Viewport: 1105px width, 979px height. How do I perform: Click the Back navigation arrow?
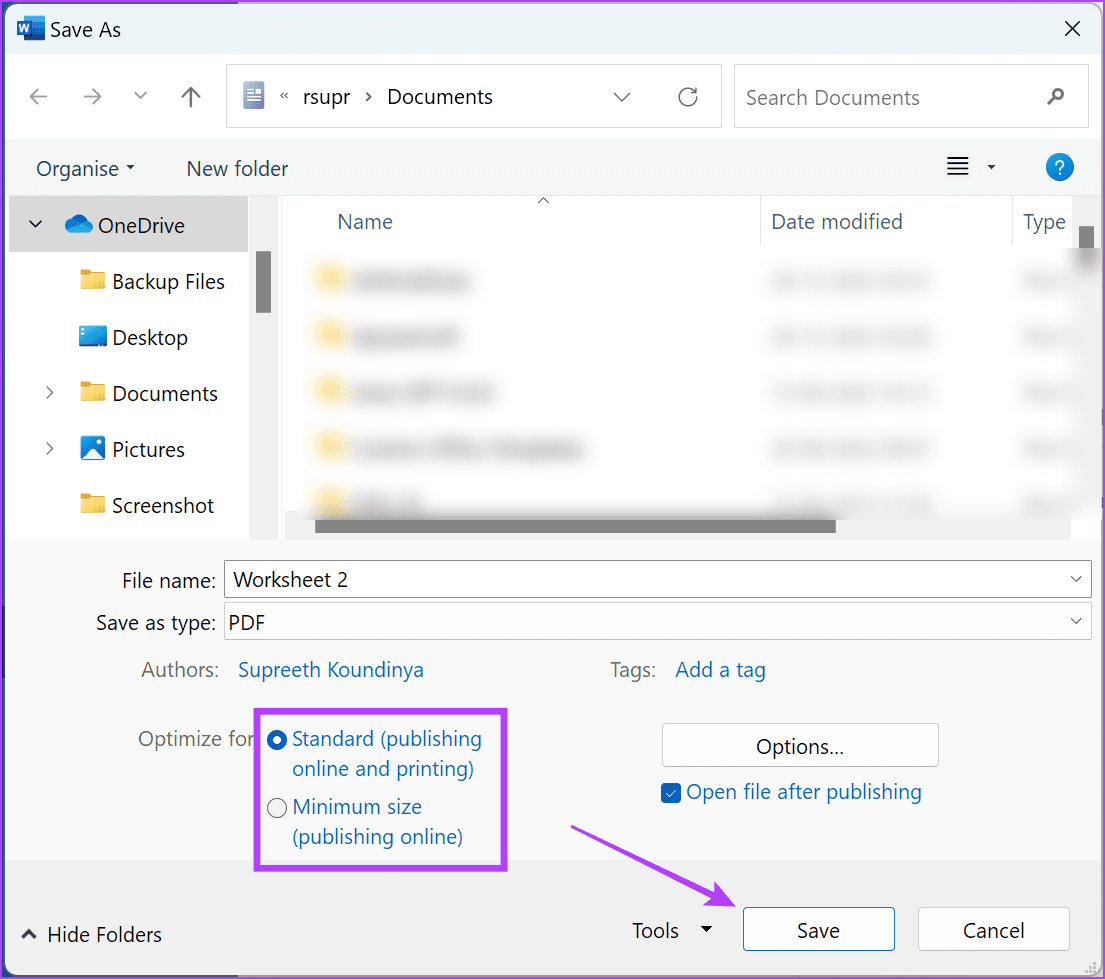coord(38,96)
